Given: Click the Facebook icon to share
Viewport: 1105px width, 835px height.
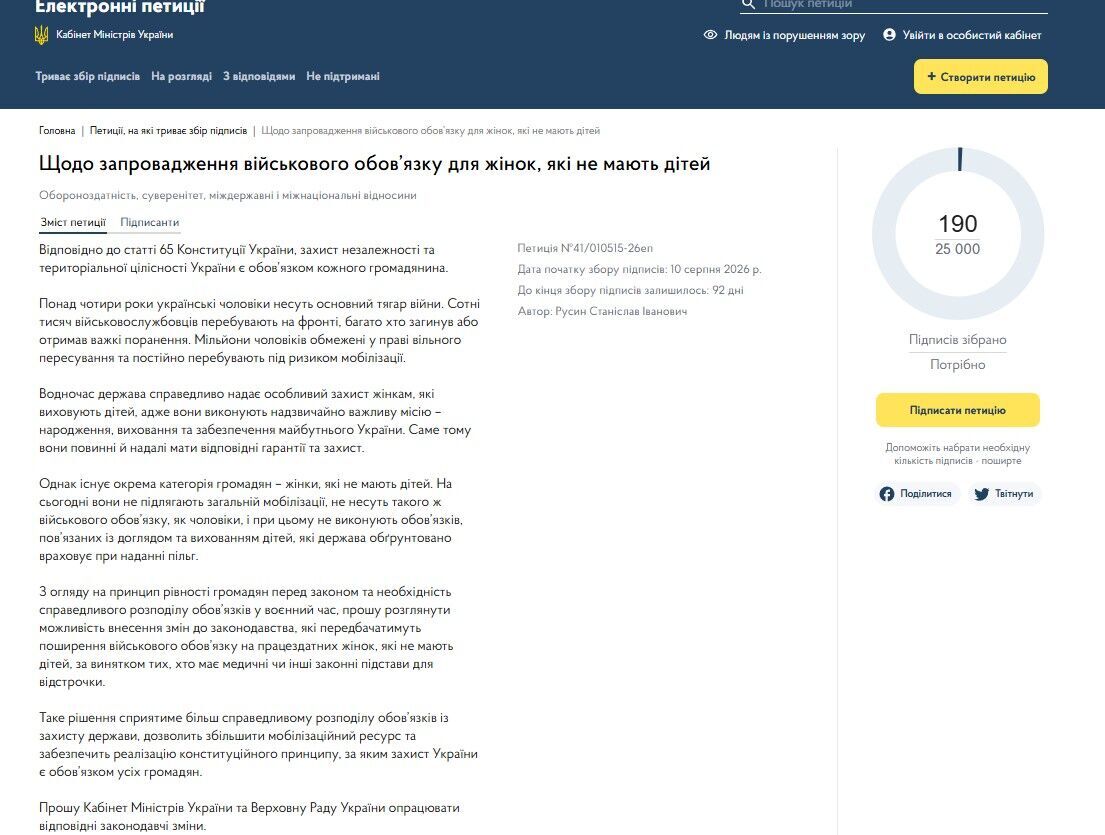Looking at the screenshot, I should [887, 494].
